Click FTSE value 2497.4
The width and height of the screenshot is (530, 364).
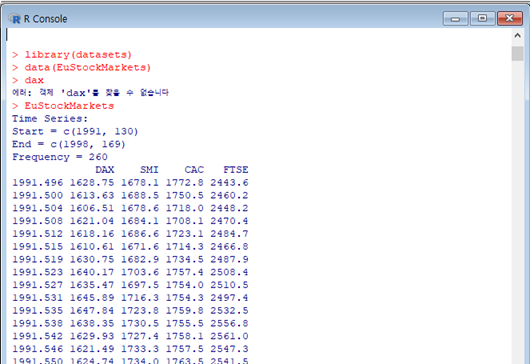pyautogui.click(x=229, y=298)
